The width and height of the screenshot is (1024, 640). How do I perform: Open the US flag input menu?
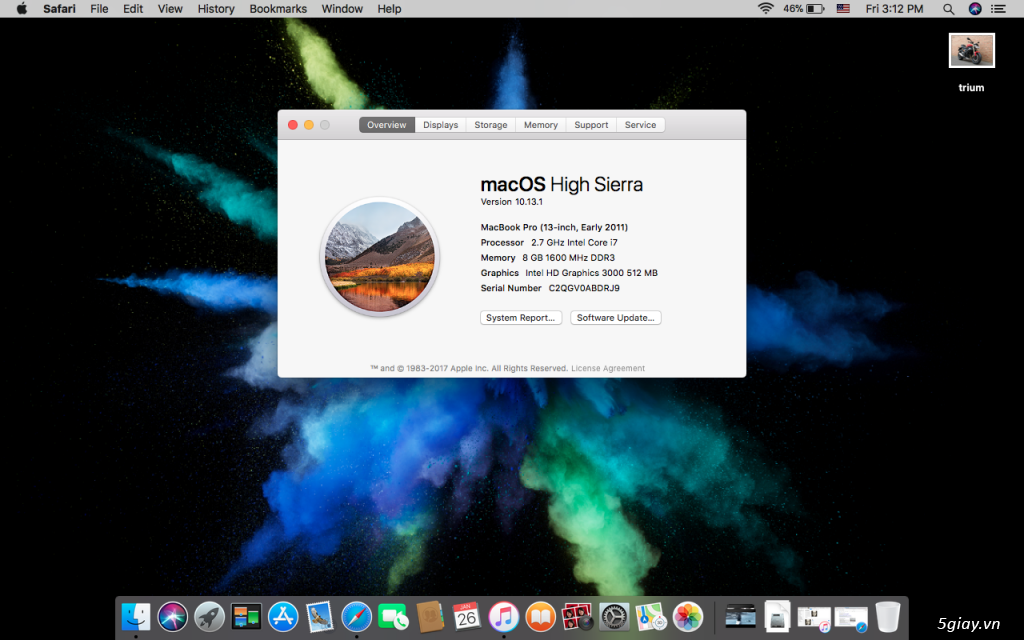pos(843,8)
